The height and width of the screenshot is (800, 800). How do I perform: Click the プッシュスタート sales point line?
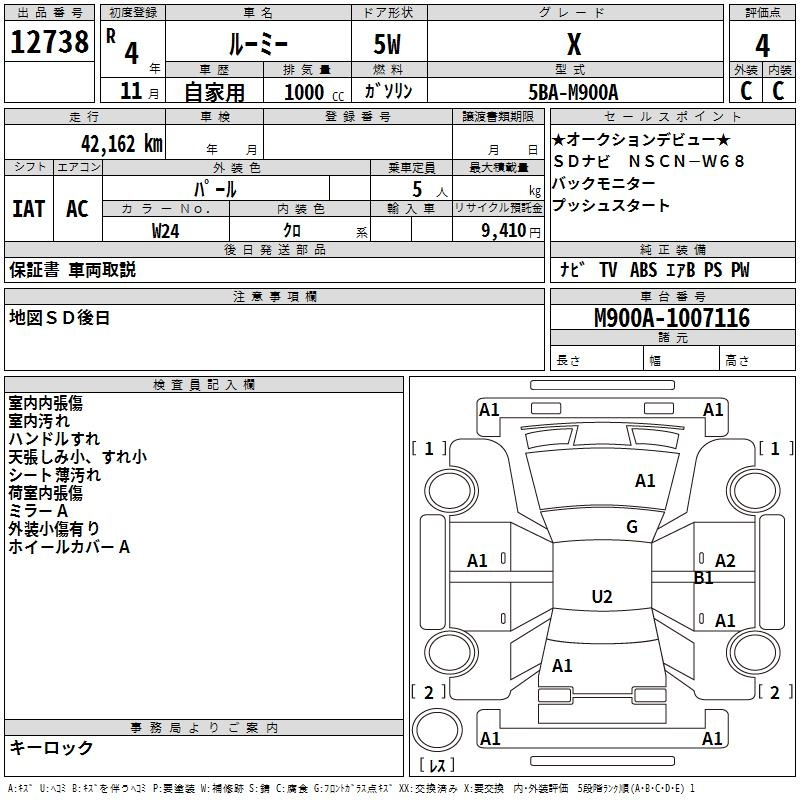click(x=610, y=206)
